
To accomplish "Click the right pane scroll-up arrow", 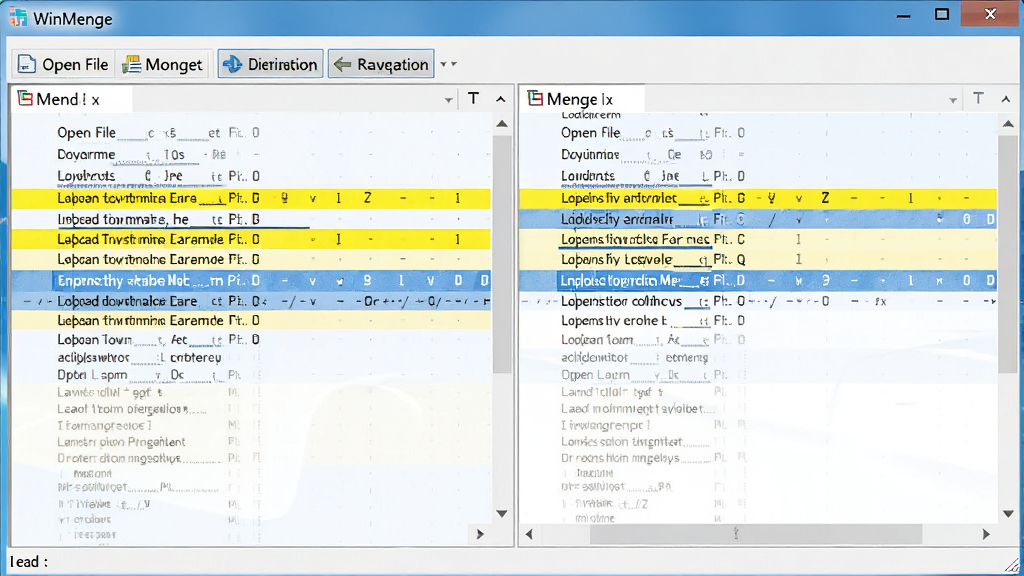I will point(1008,123).
